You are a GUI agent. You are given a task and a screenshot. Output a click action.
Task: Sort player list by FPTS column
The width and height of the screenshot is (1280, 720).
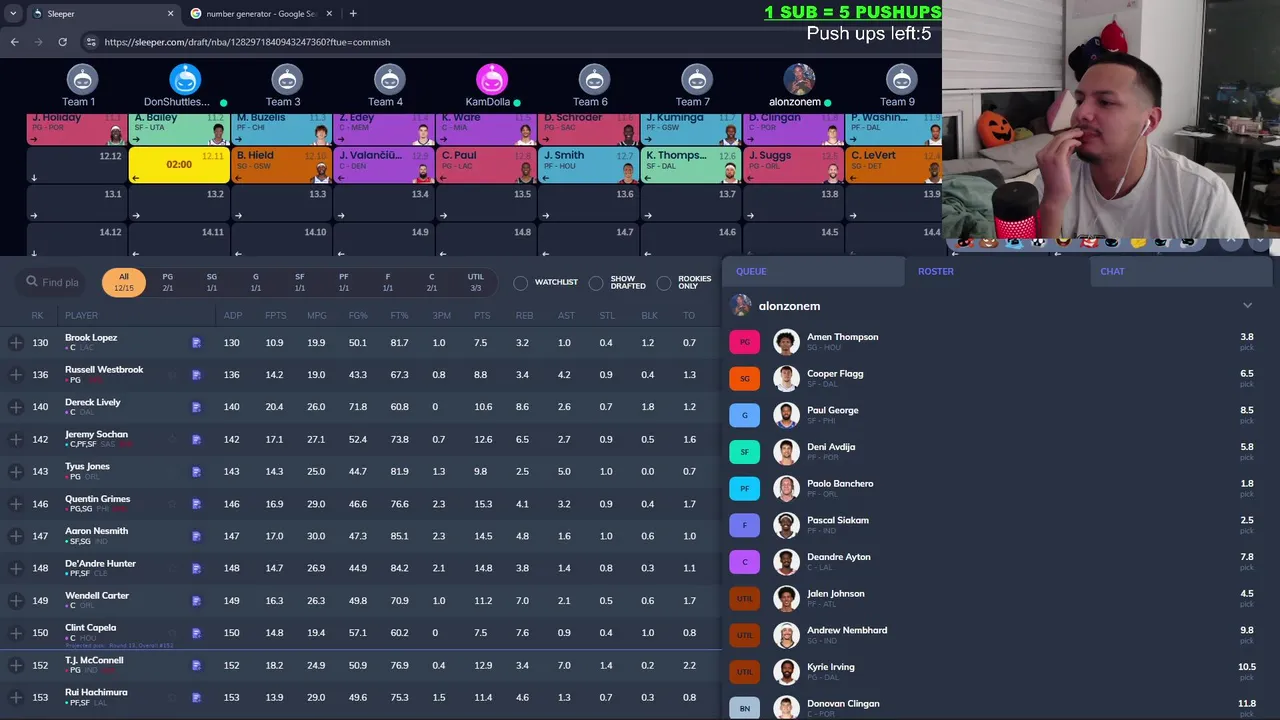pyautogui.click(x=275, y=315)
